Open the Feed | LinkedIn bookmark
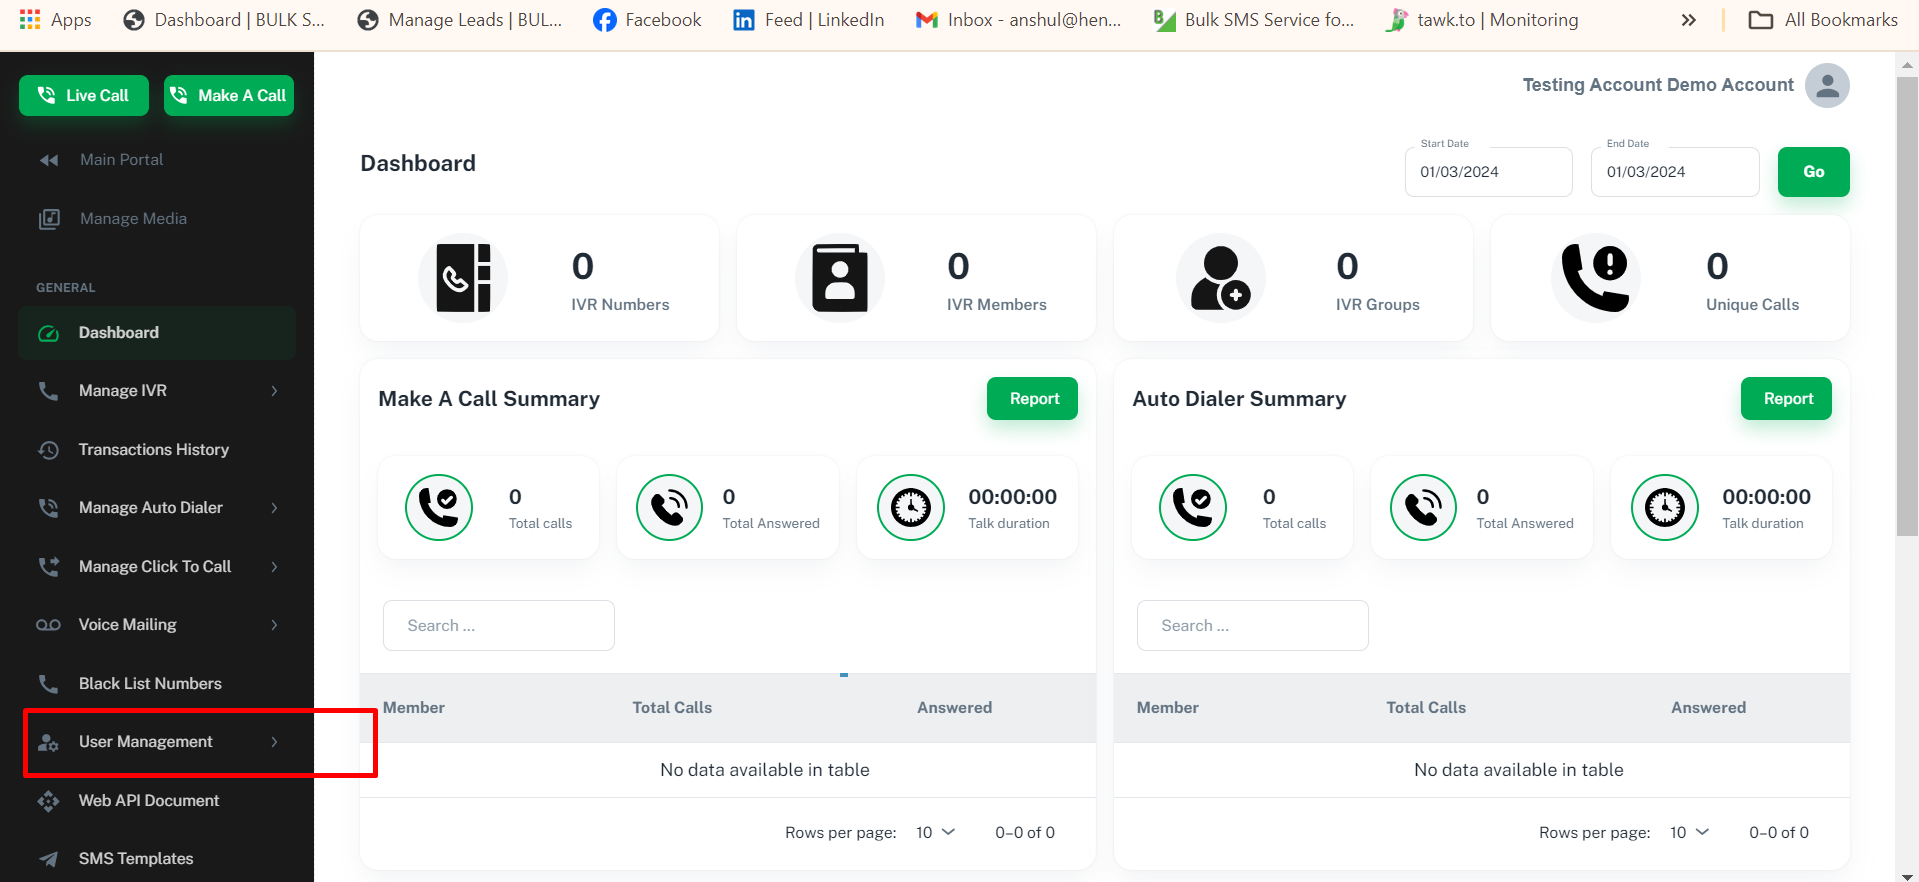1919x882 pixels. tap(809, 20)
